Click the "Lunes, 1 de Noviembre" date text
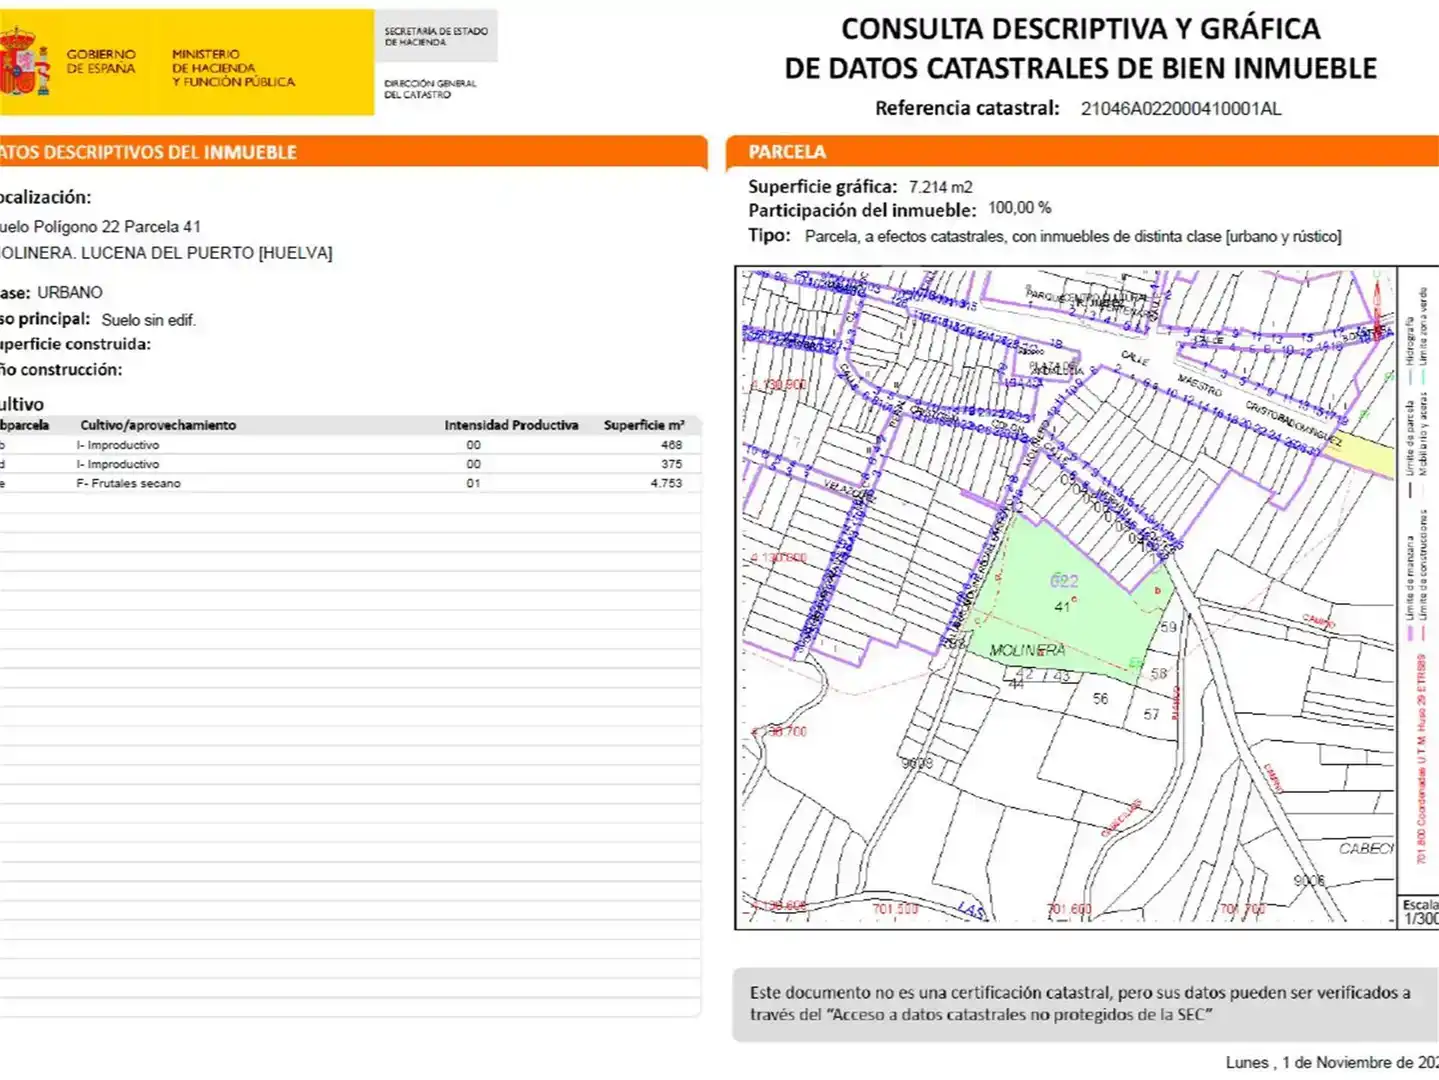 coord(1332,1062)
